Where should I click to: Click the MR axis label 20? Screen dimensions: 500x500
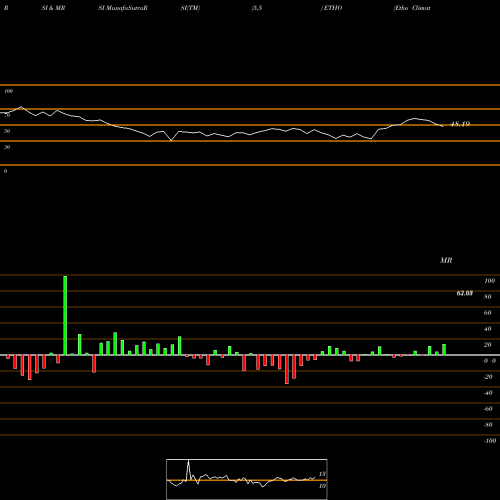point(488,345)
